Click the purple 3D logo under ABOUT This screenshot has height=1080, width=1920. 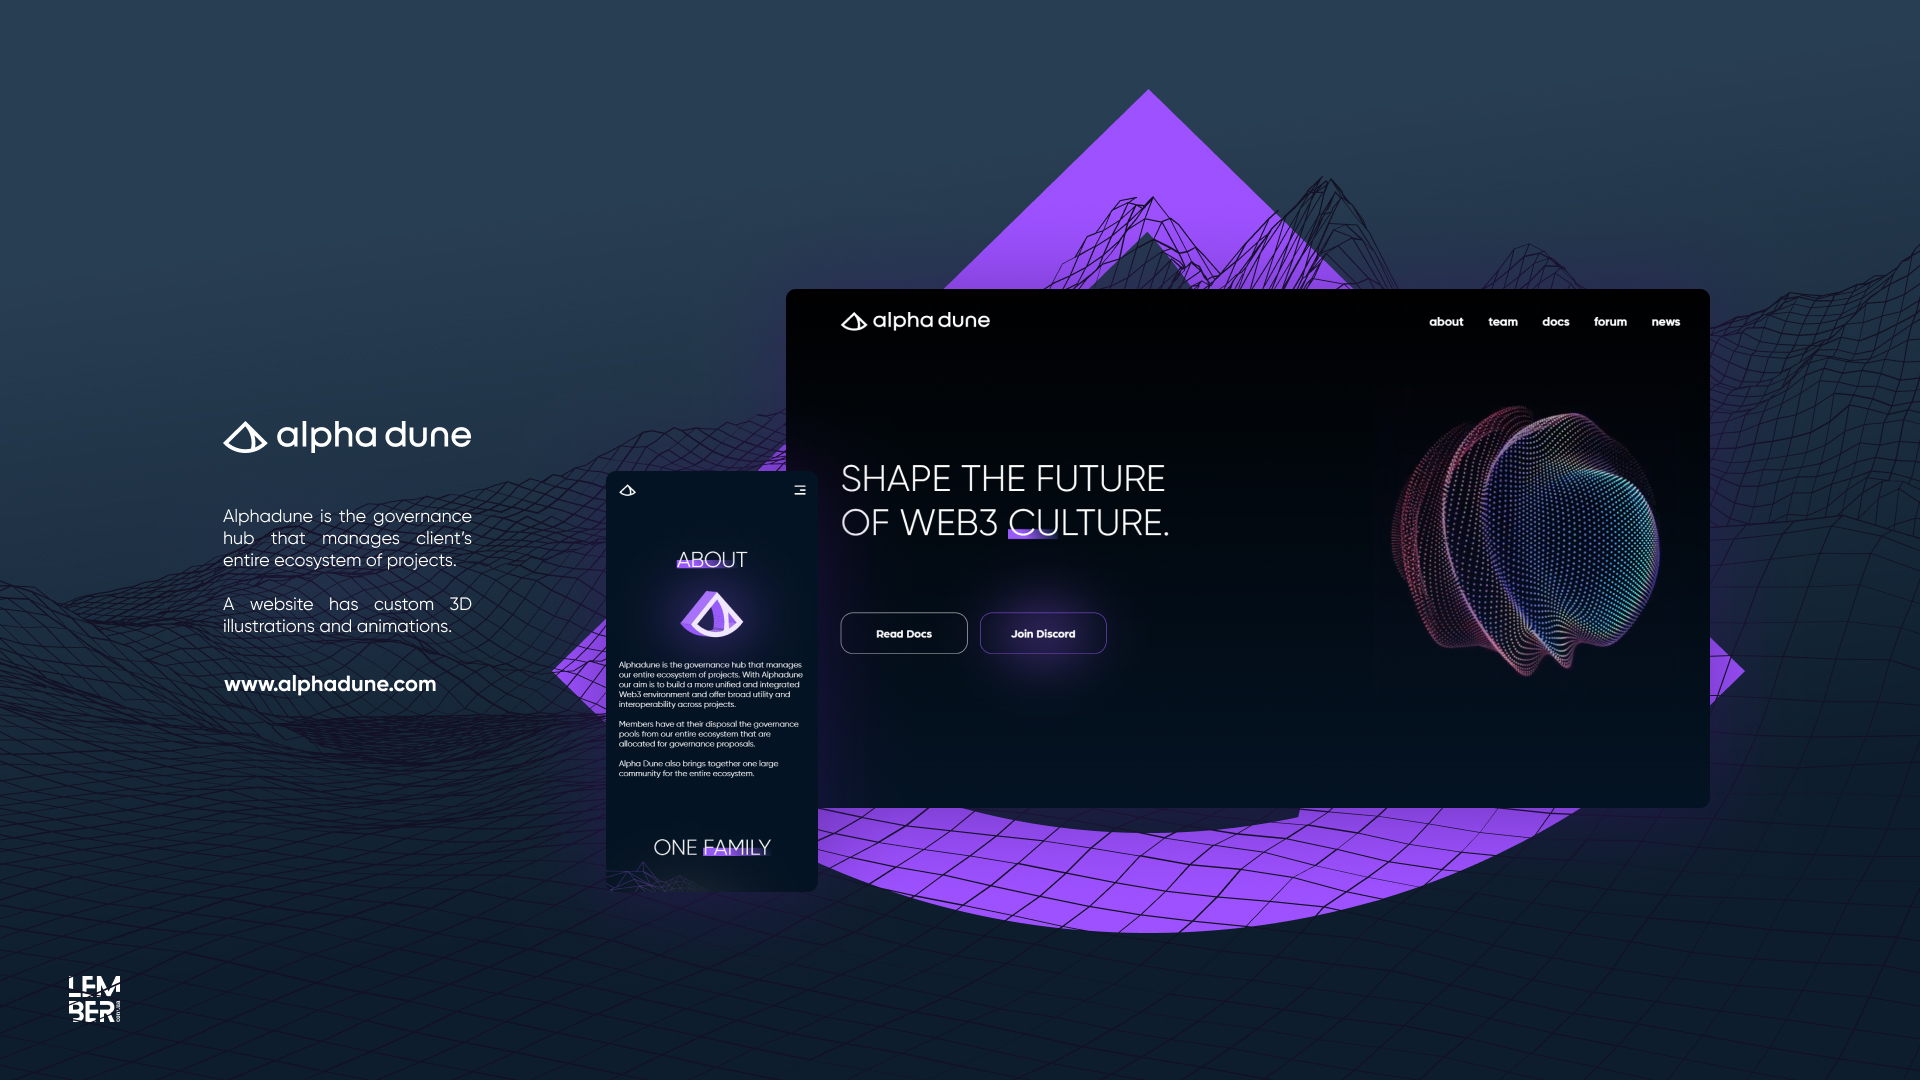712,614
